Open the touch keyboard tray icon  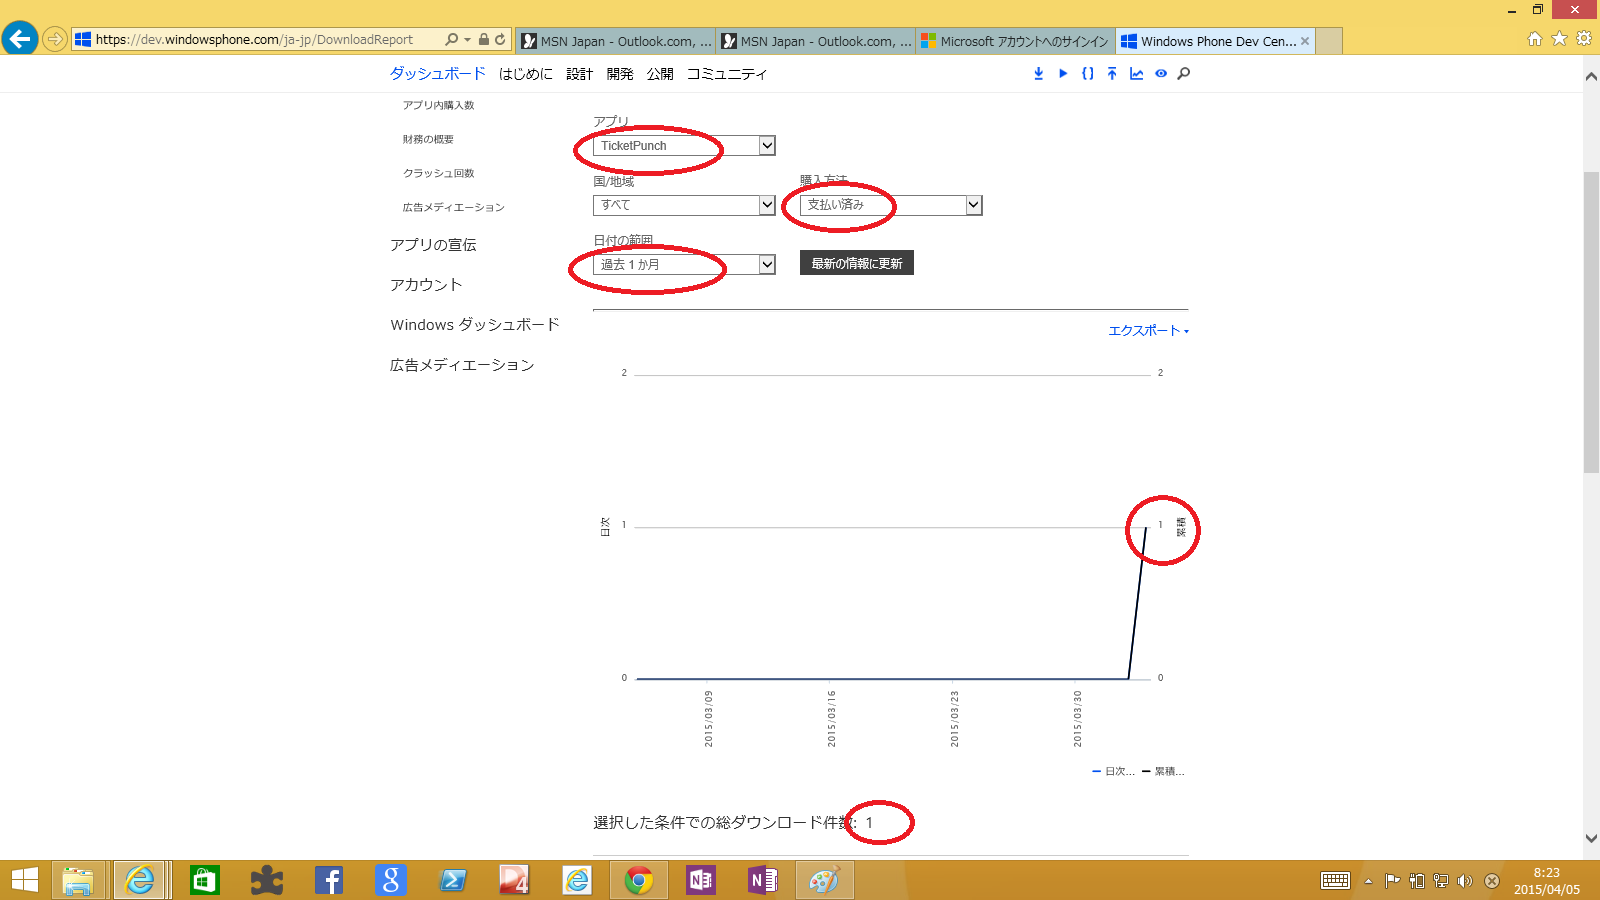(1335, 881)
